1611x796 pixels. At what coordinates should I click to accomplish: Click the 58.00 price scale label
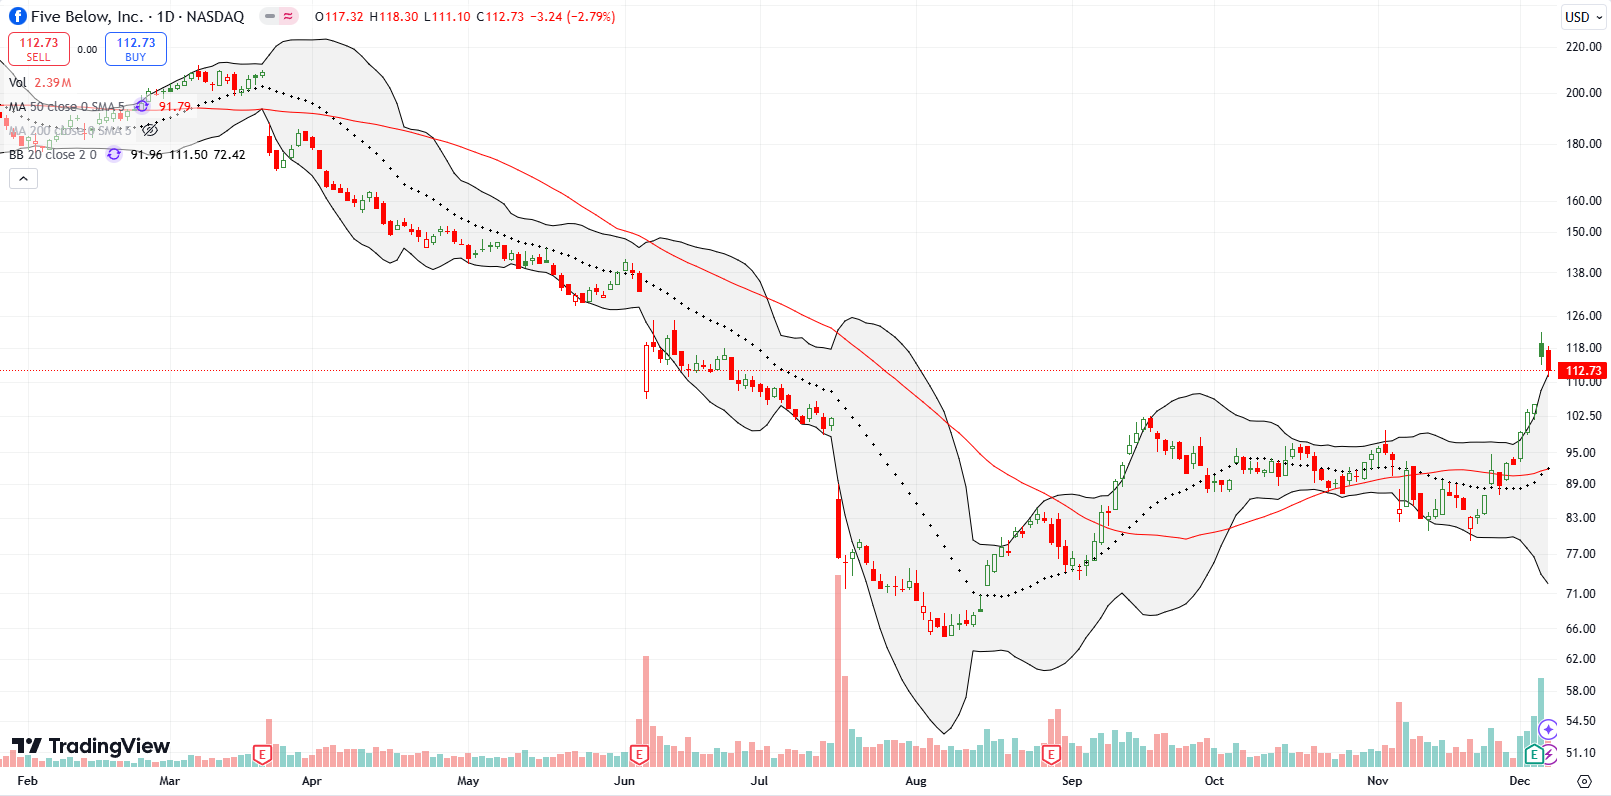[x=1581, y=691]
